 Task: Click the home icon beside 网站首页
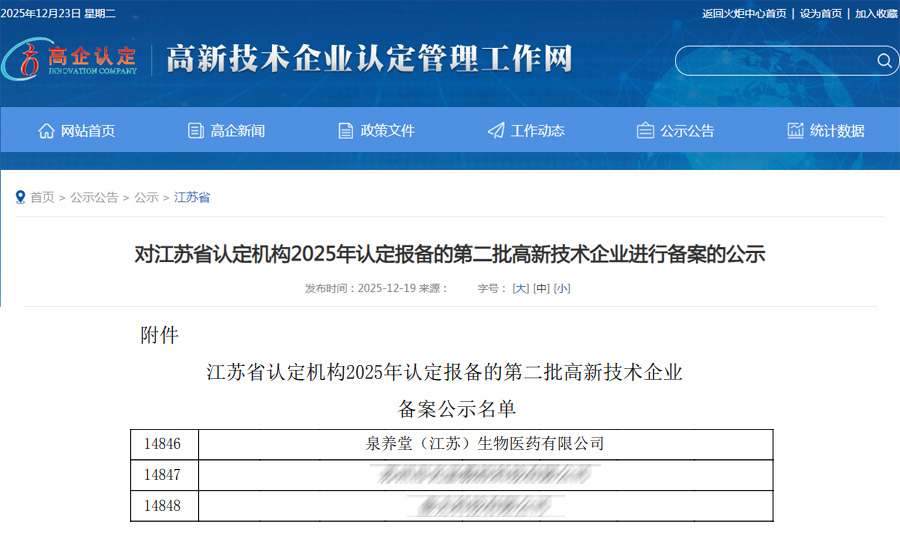pos(46,131)
